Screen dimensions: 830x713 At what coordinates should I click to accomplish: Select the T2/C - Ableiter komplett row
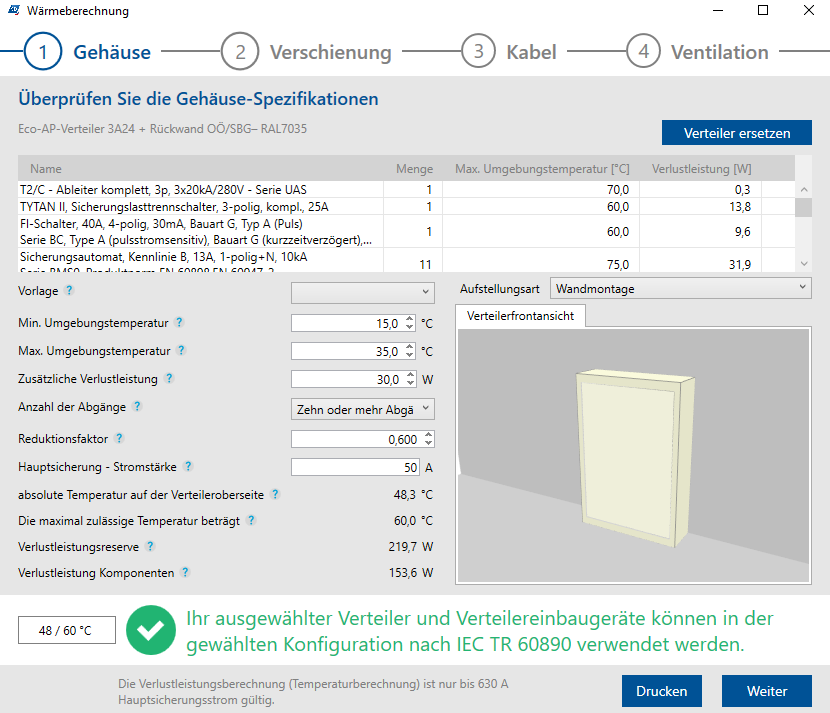[x=406, y=189]
